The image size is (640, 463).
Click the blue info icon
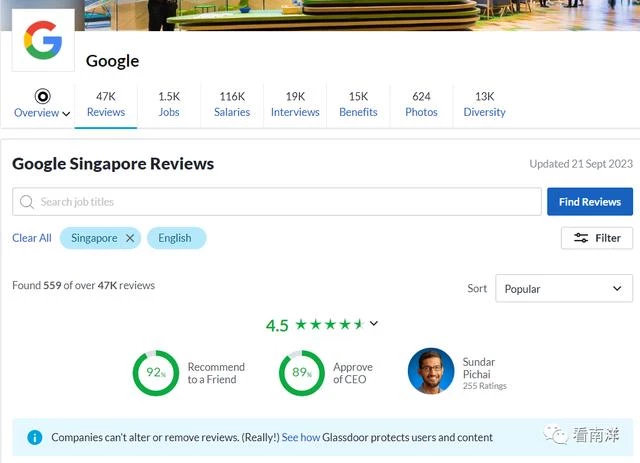coord(35,438)
